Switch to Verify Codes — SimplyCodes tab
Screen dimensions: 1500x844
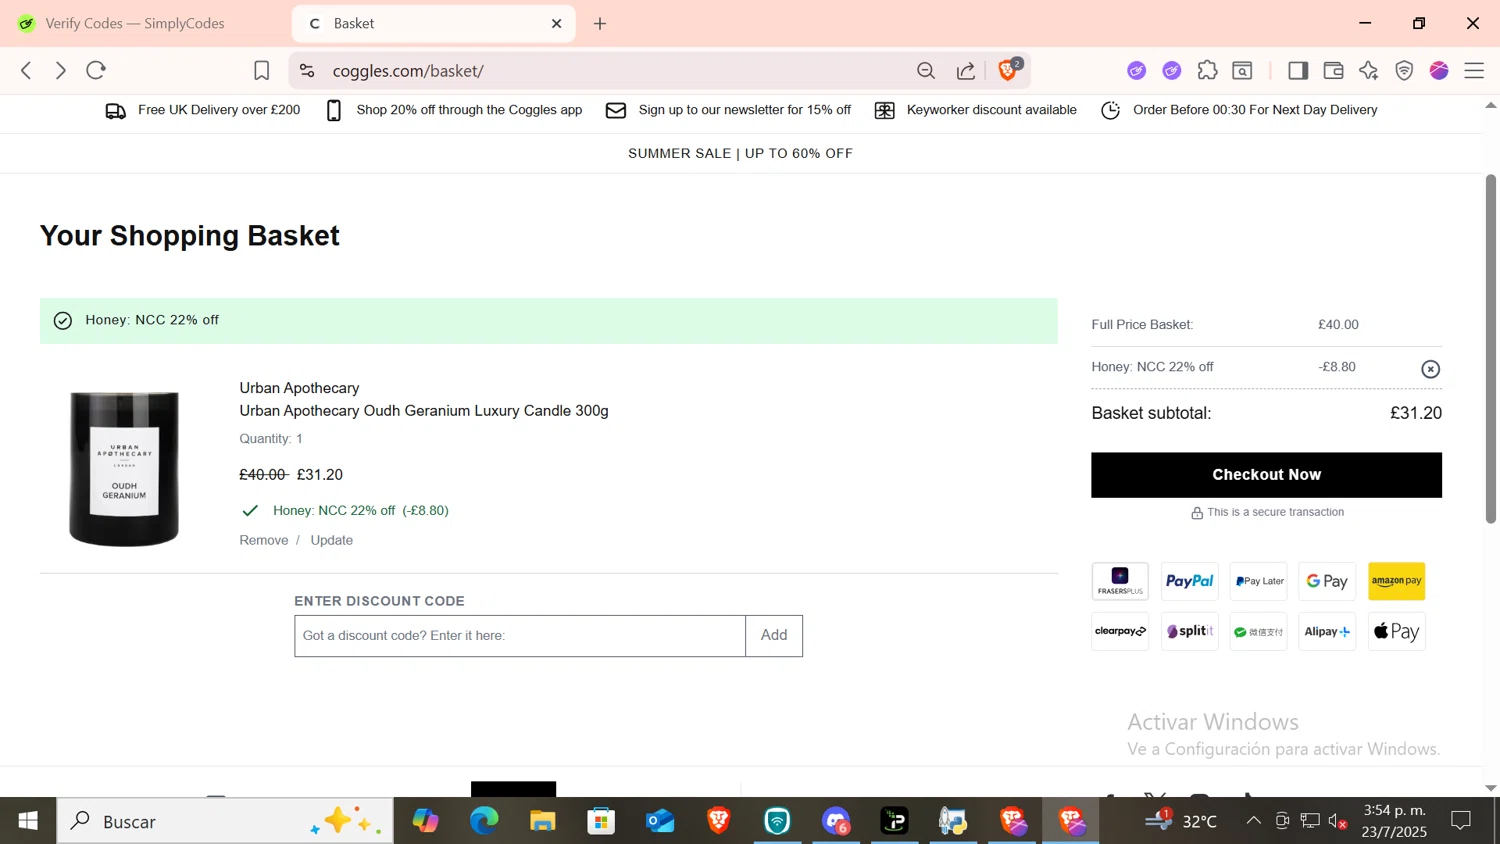135,23
